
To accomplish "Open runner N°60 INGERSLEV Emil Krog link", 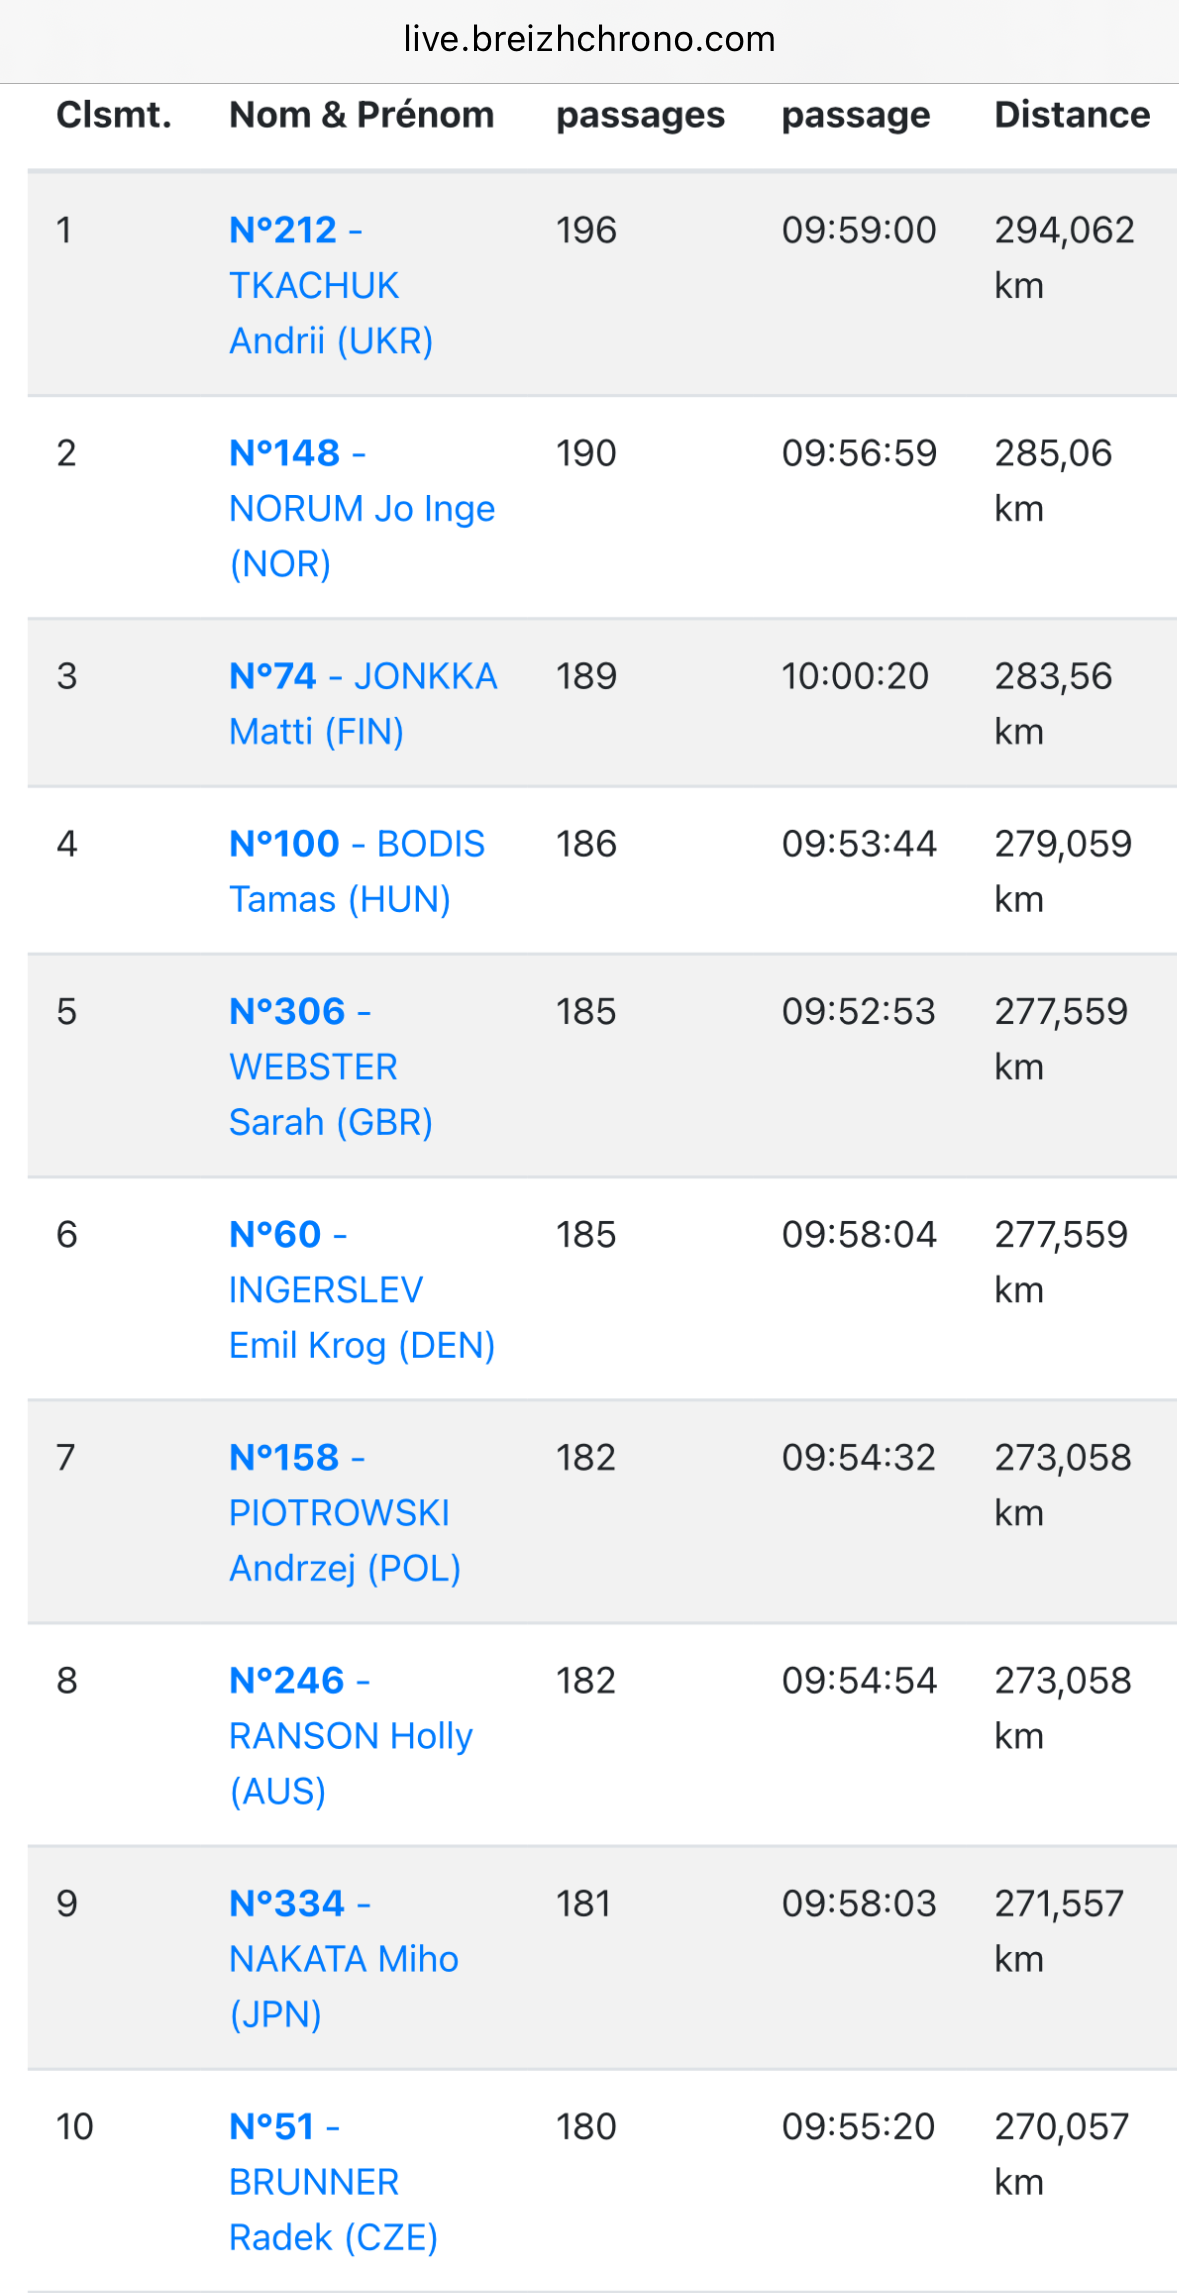I will tap(326, 1290).
